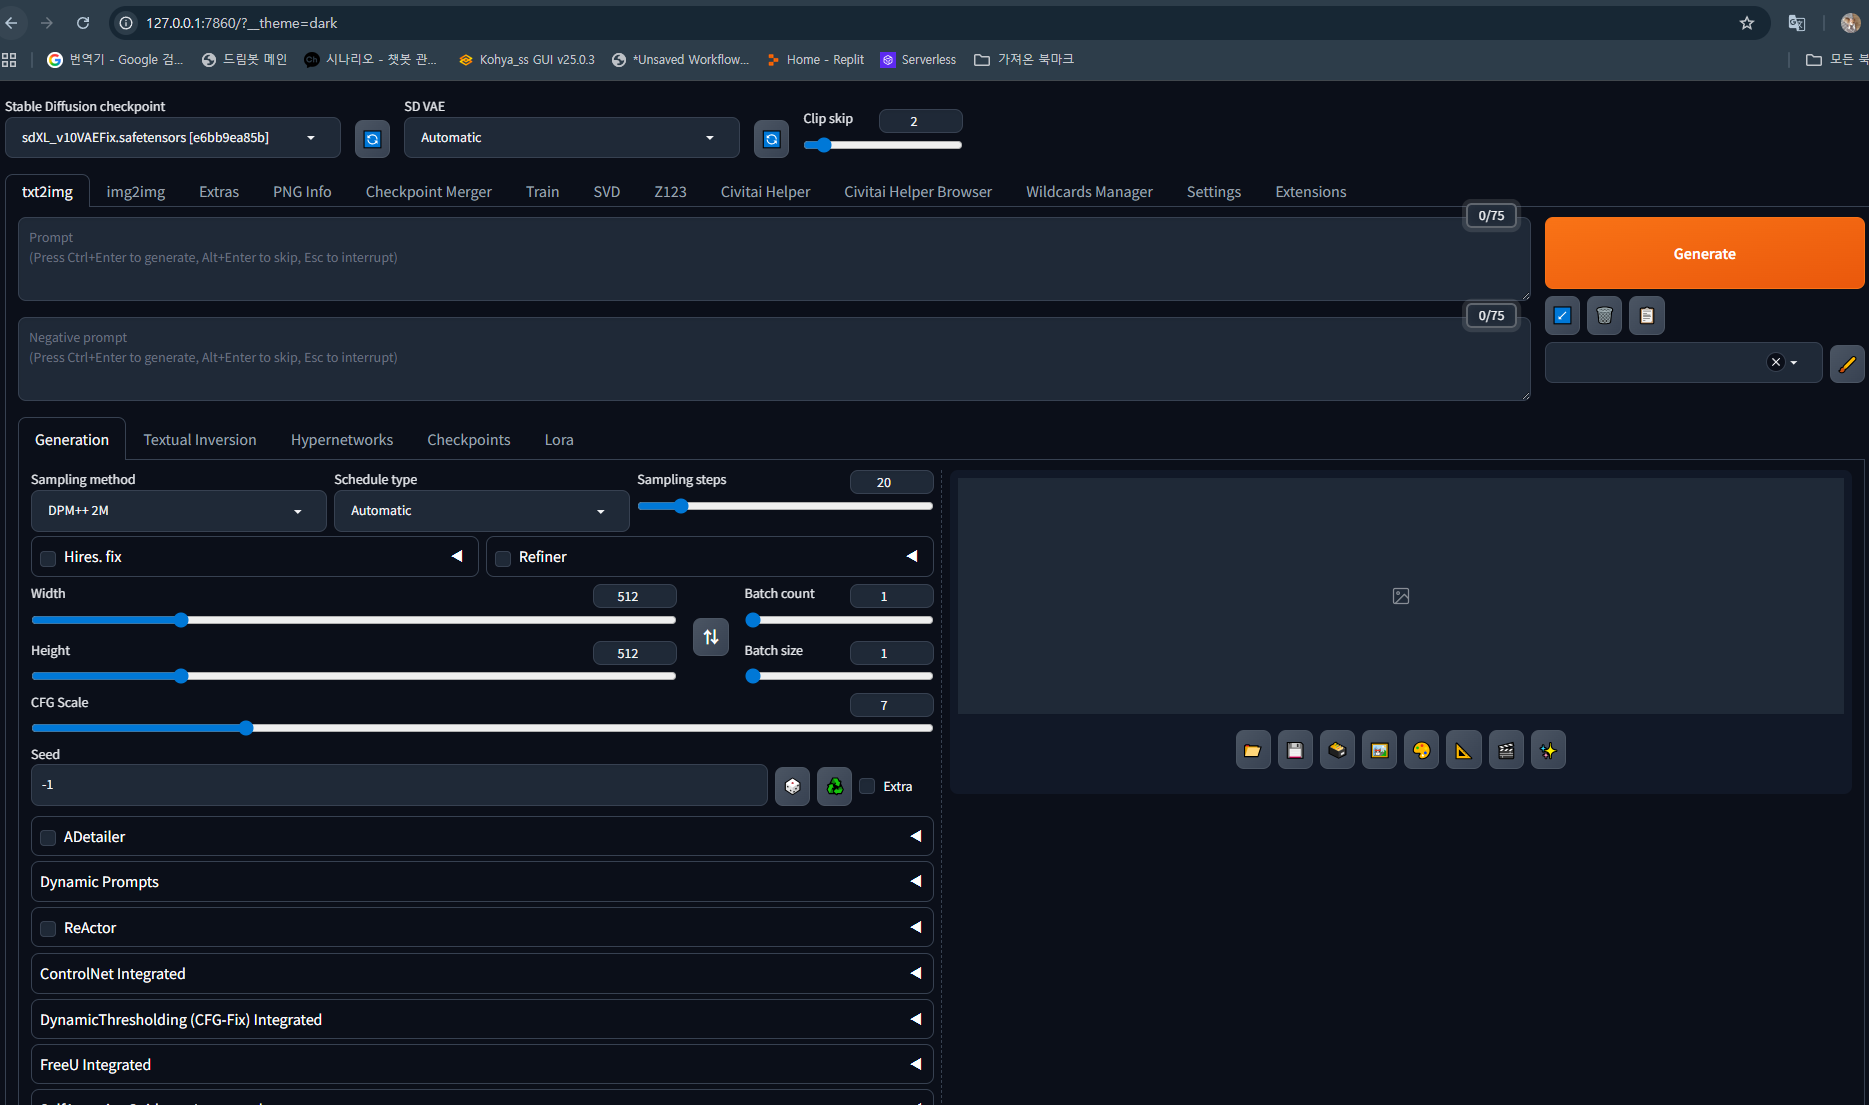This screenshot has width=1869, height=1105.
Task: Enable the ADetailer checkbox
Action: point(48,837)
